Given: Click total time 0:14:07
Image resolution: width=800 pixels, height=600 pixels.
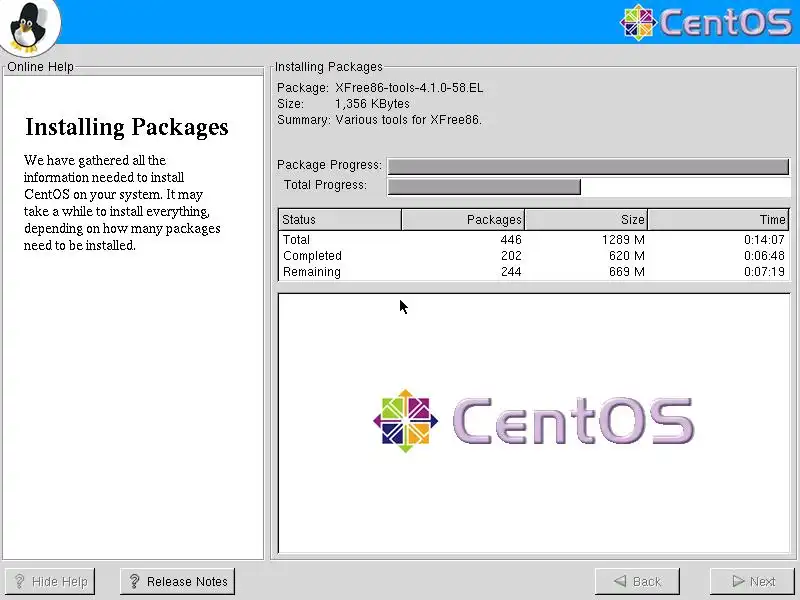Looking at the screenshot, I should (764, 240).
